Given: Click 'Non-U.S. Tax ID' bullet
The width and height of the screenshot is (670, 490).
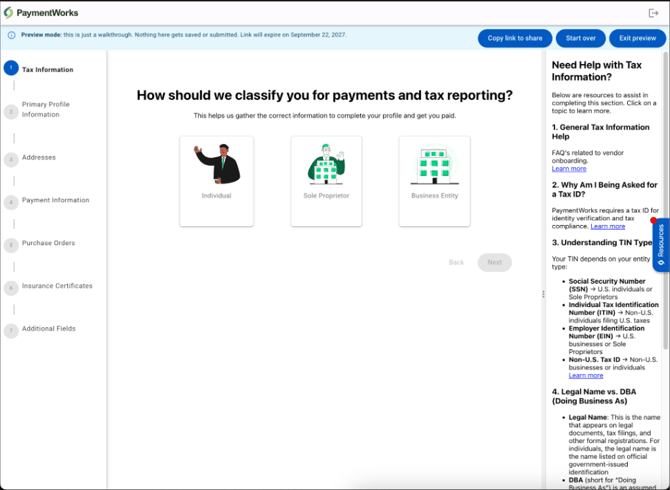Looking at the screenshot, I should click(x=613, y=364).
